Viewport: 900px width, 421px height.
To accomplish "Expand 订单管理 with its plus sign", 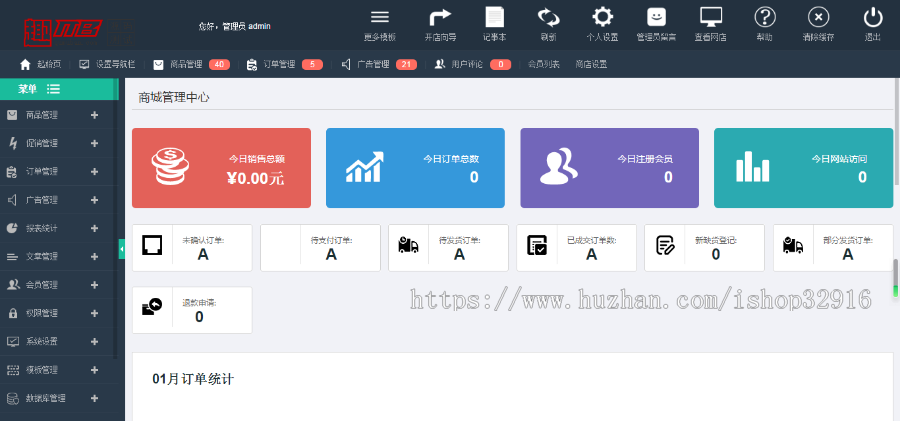I will click(95, 171).
